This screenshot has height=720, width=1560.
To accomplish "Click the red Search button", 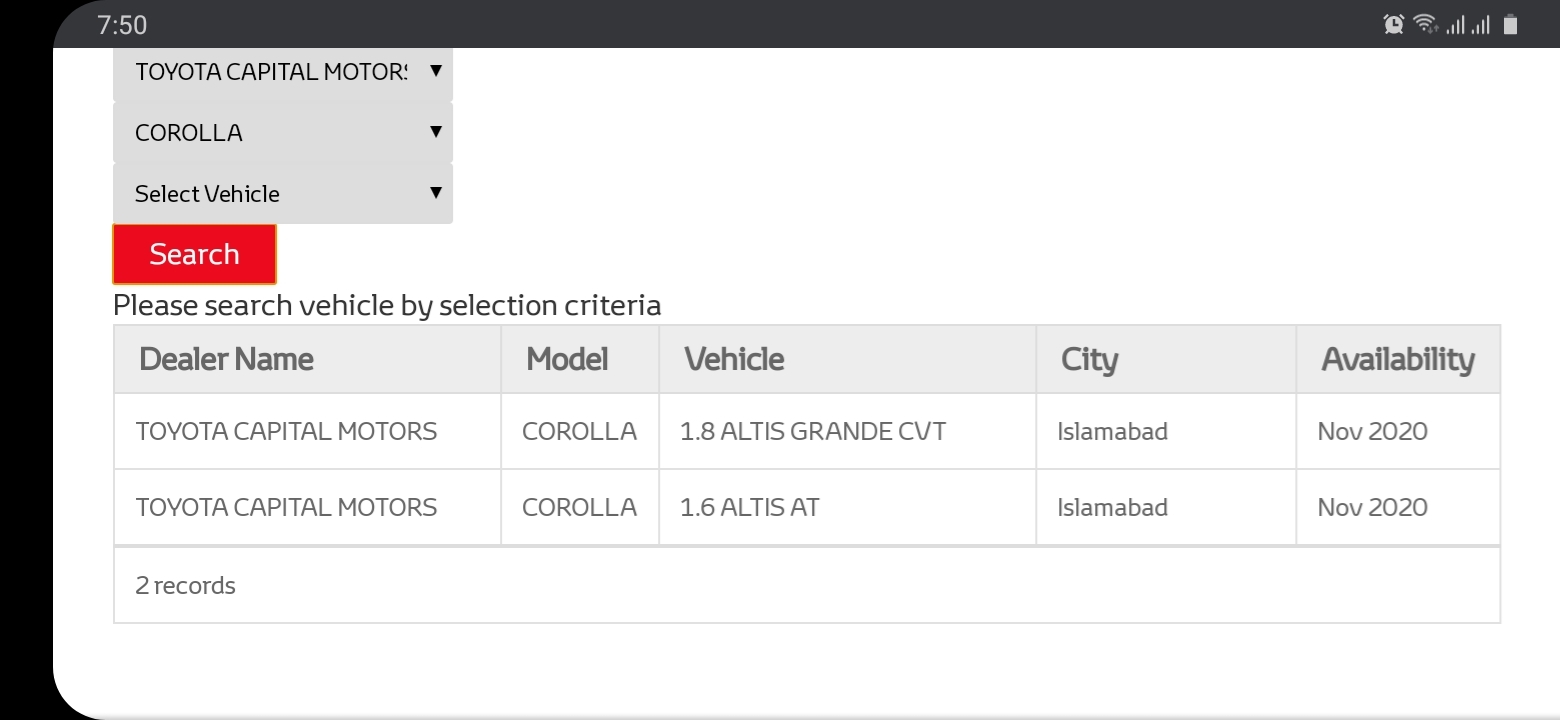I will 194,254.
